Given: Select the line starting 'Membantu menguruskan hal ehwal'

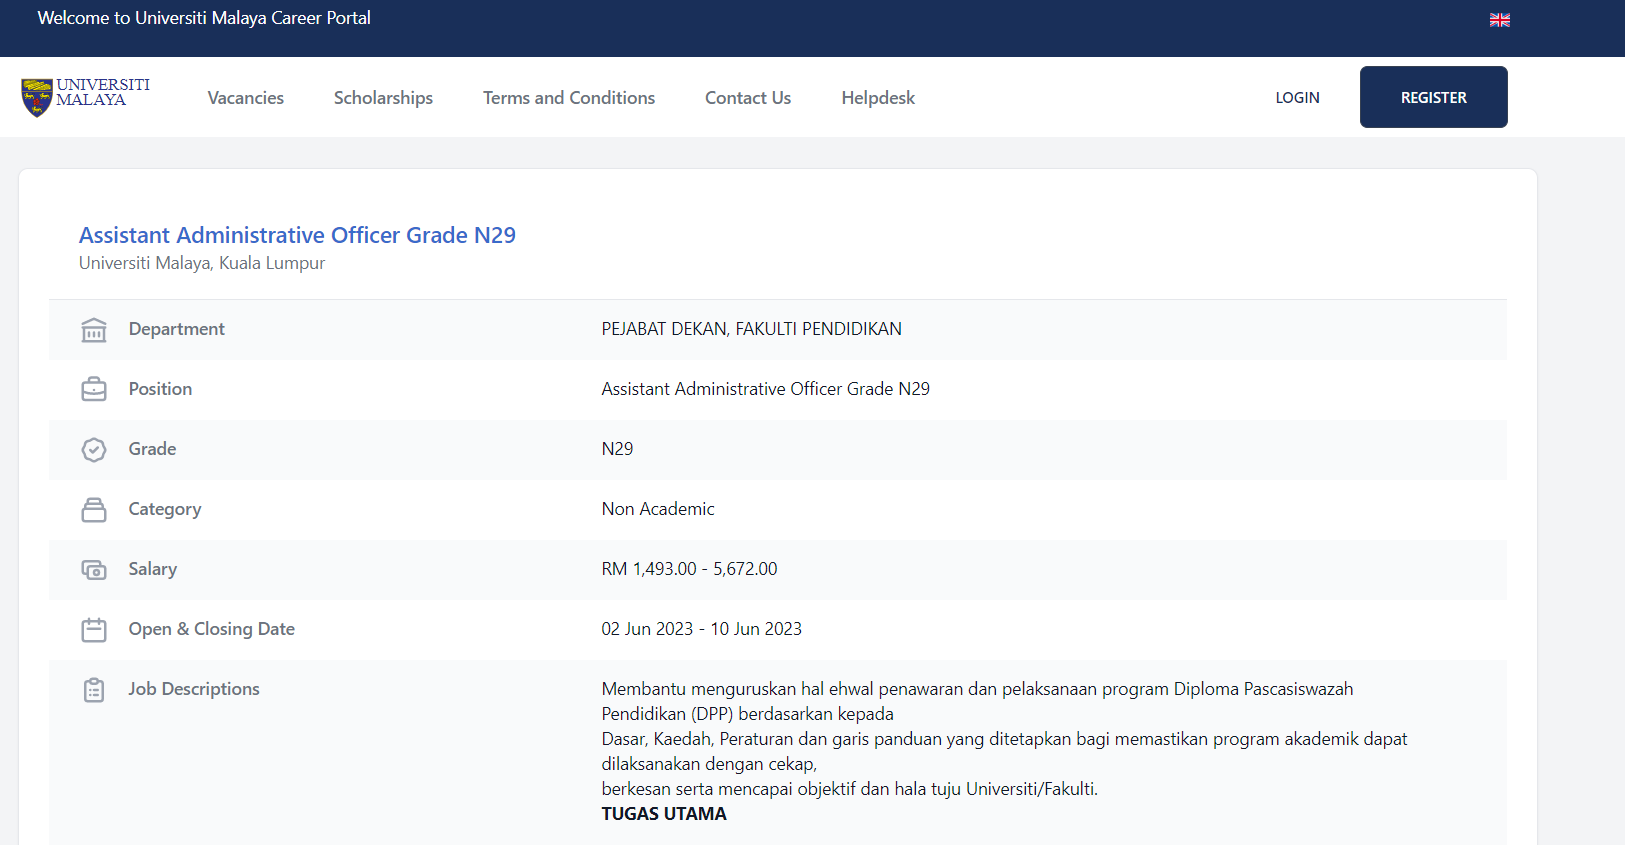Looking at the screenshot, I should [x=977, y=689].
